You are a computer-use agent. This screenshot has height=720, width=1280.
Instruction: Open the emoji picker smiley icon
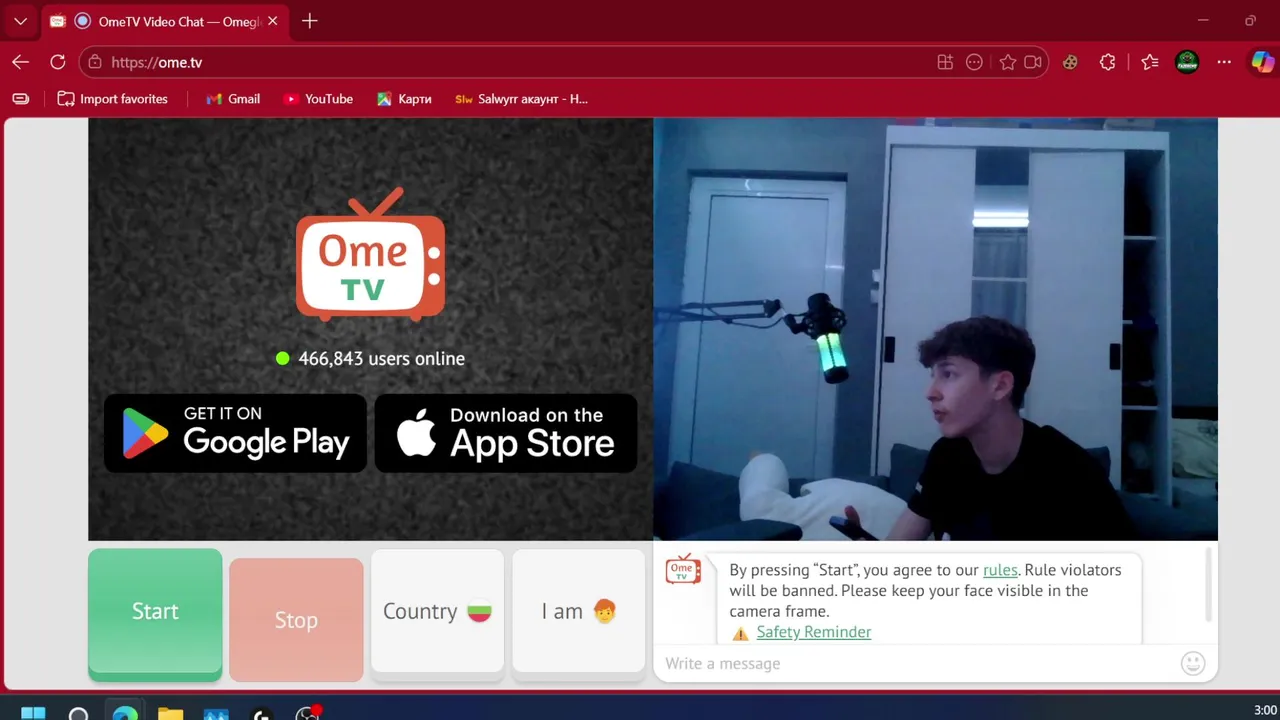[x=1193, y=663]
